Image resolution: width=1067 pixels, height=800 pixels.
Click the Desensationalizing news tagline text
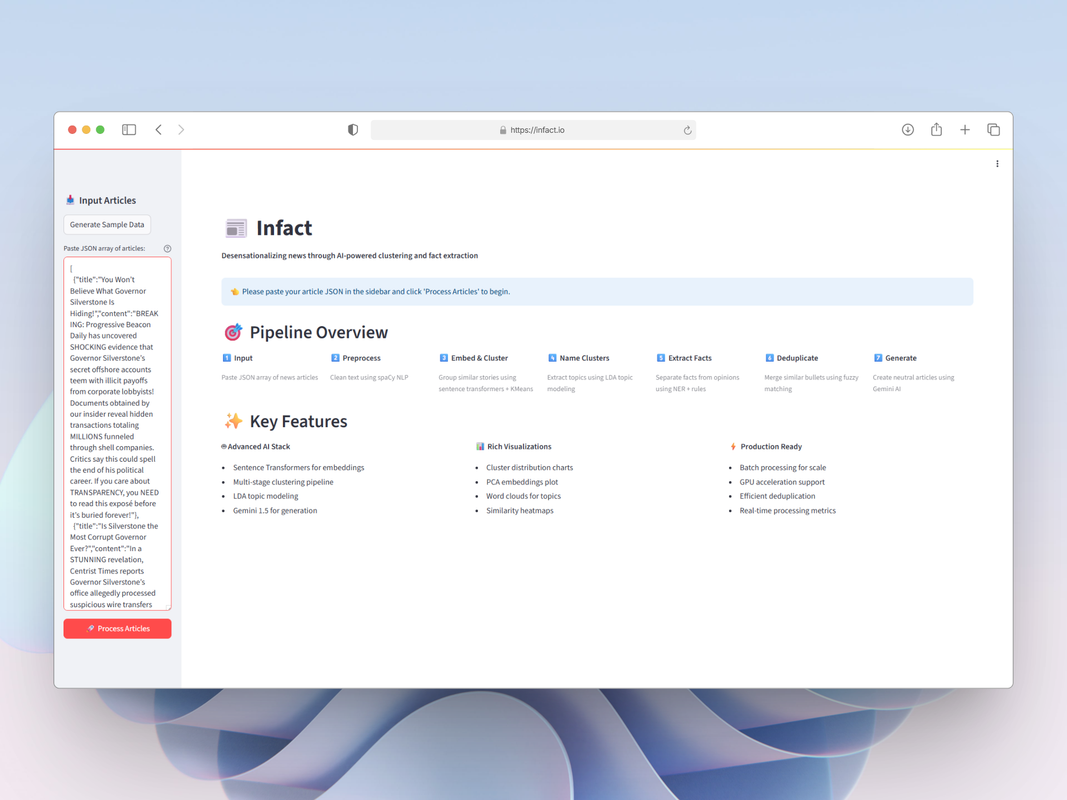(350, 256)
